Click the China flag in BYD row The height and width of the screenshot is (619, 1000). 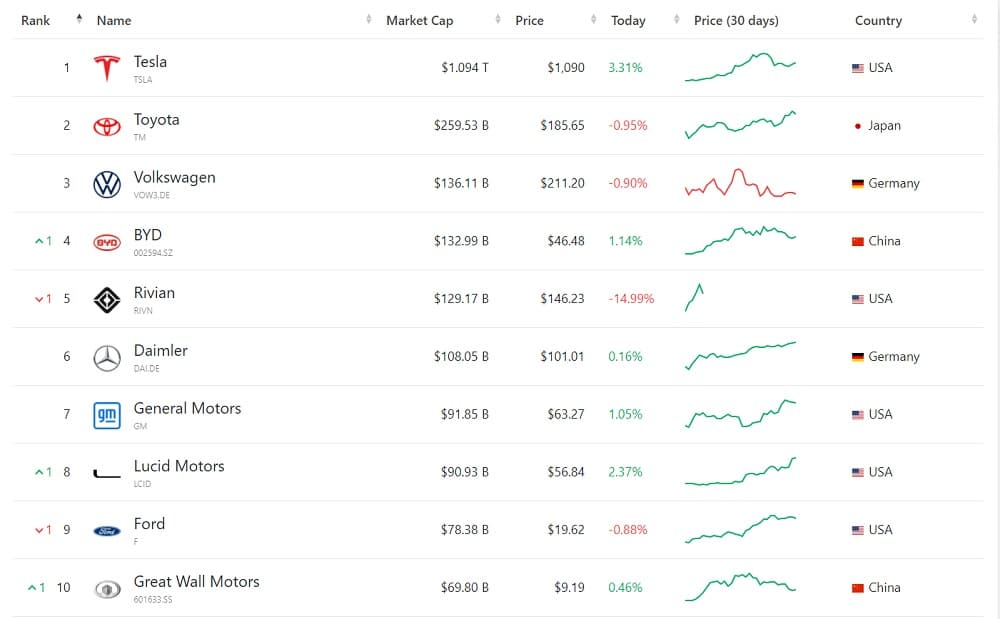(858, 242)
